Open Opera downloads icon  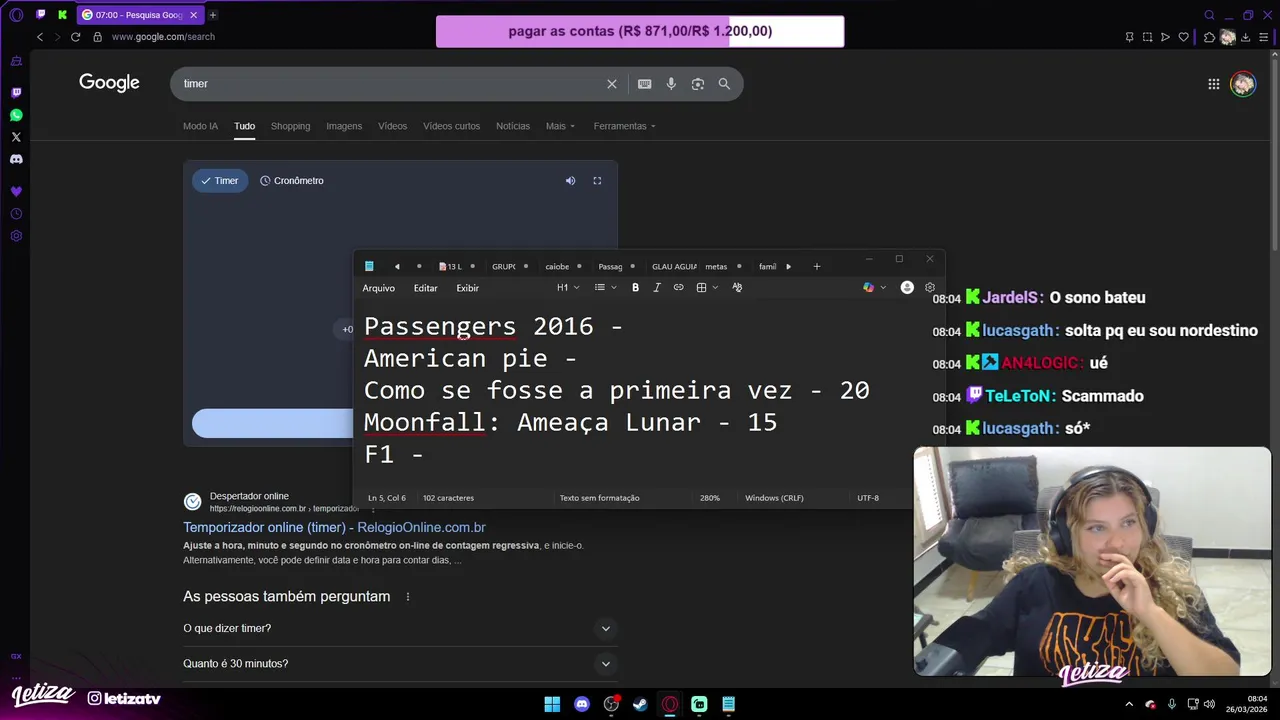coord(1245,37)
